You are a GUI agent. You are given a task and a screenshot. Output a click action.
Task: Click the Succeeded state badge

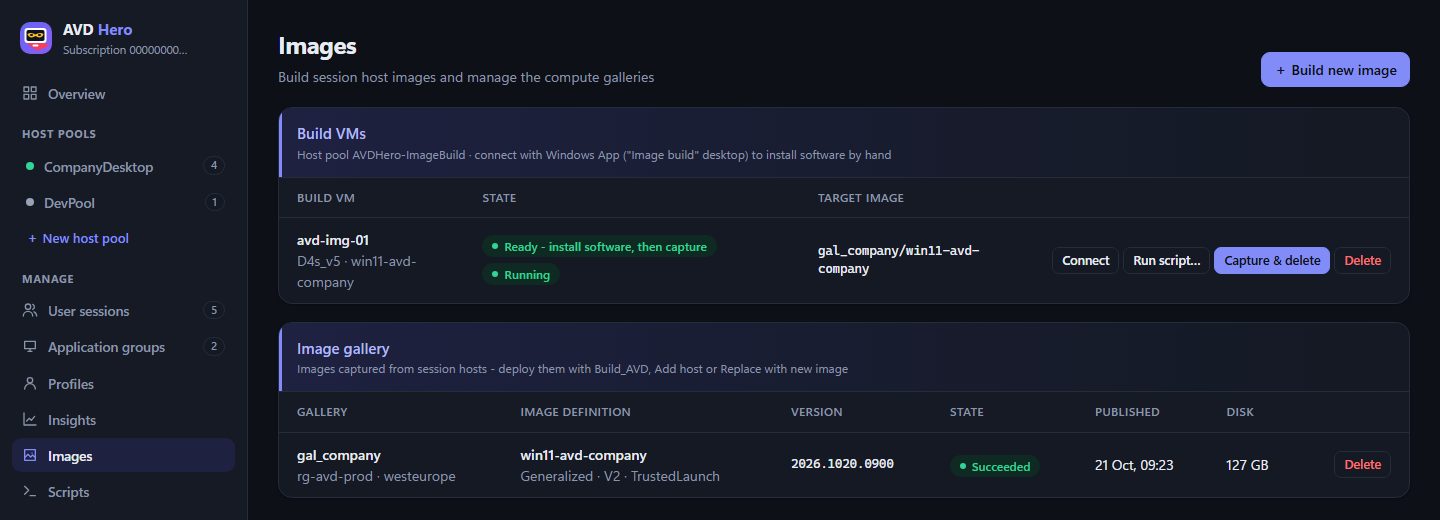(995, 466)
